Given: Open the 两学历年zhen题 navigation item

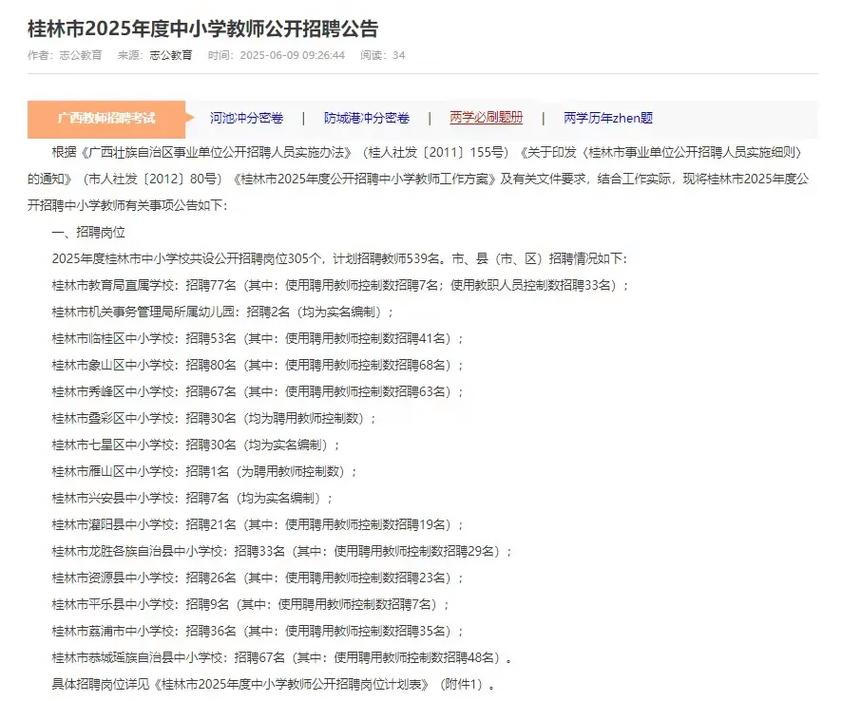Looking at the screenshot, I should pyautogui.click(x=608, y=117).
